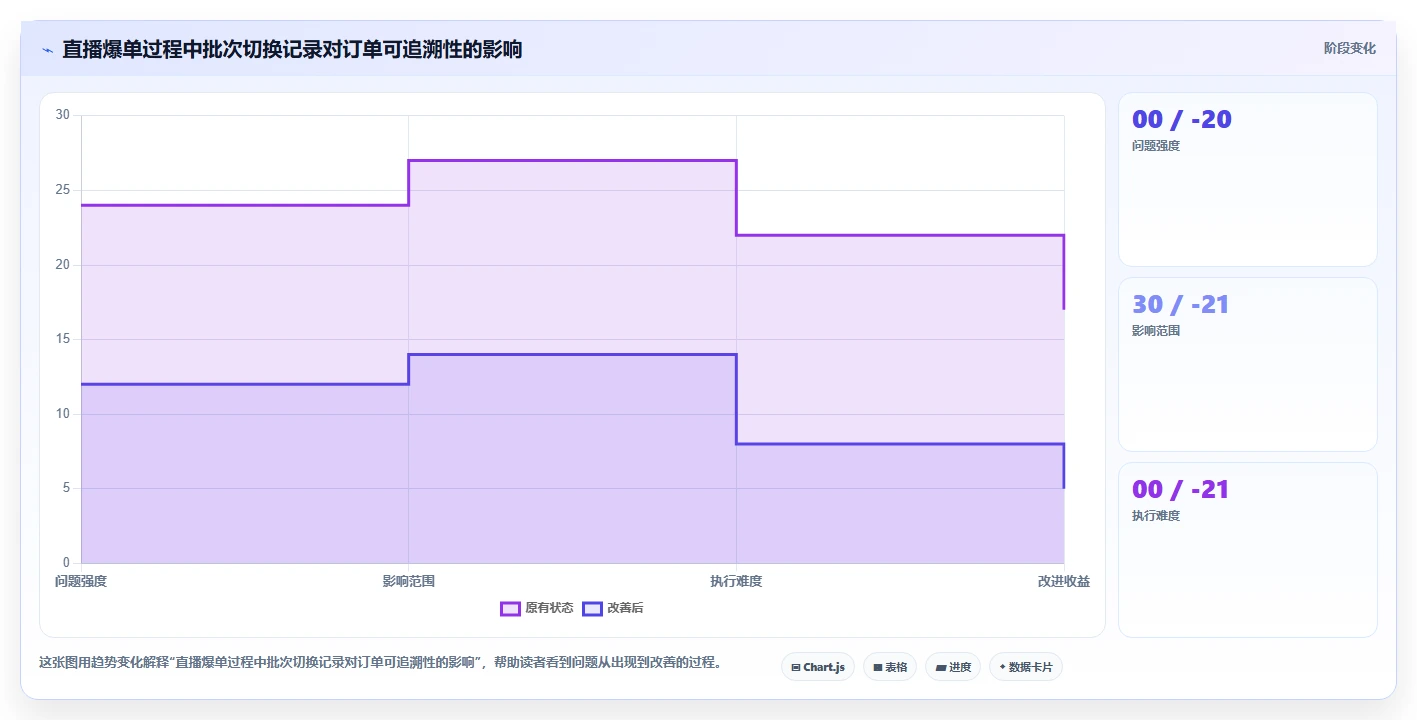Click the 00 / -21 value
Screen dimensions: 1417x720
[1180, 490]
